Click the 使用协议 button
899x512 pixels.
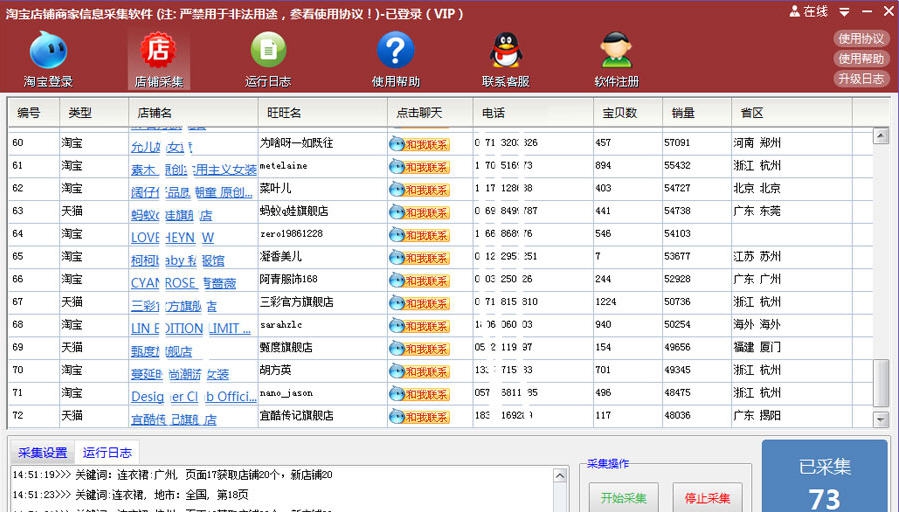[x=861, y=38]
